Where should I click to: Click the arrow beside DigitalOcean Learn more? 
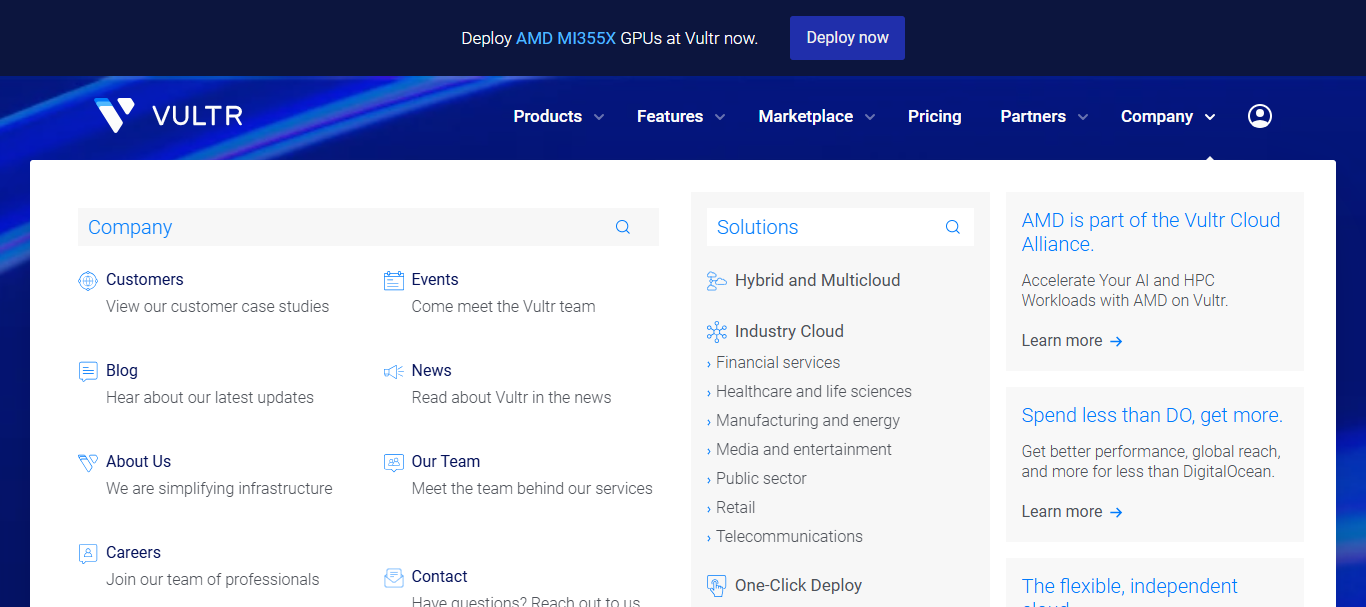coord(1117,512)
